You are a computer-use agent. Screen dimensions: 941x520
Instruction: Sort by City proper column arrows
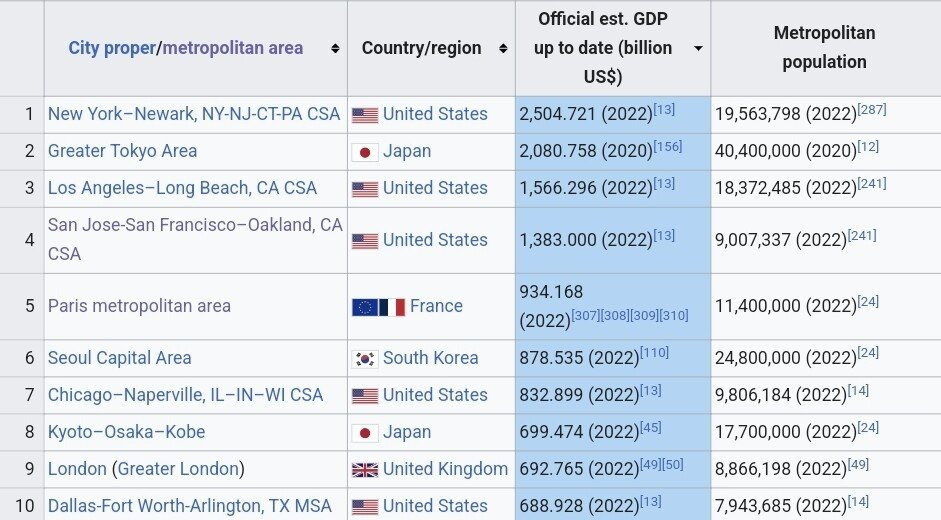(334, 48)
